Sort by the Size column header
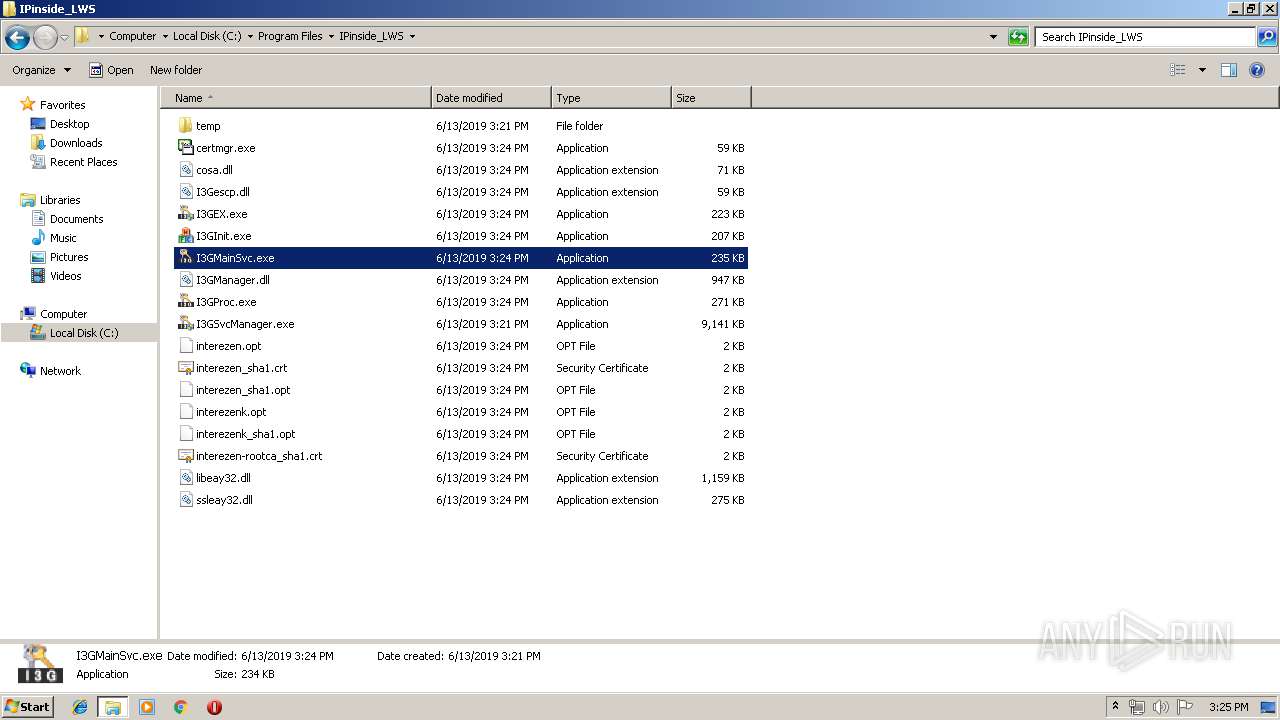Viewport: 1280px width, 720px height. click(711, 98)
